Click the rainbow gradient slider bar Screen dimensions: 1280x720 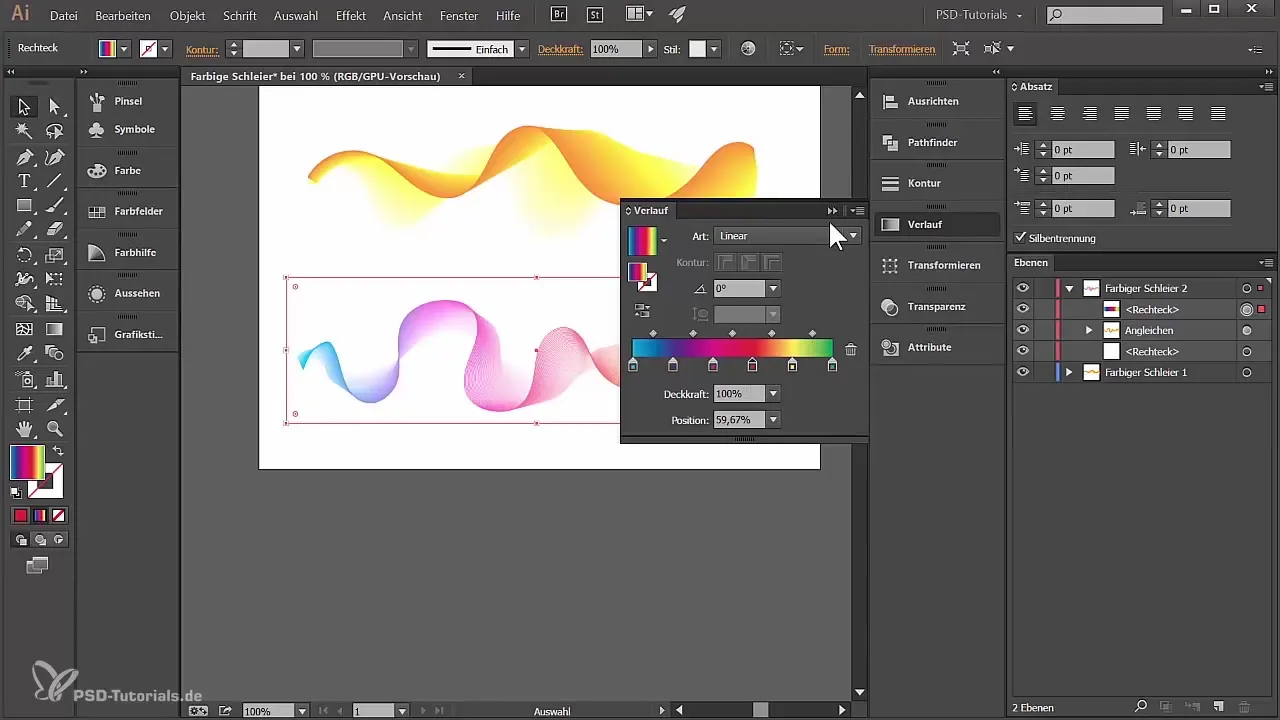[732, 348]
